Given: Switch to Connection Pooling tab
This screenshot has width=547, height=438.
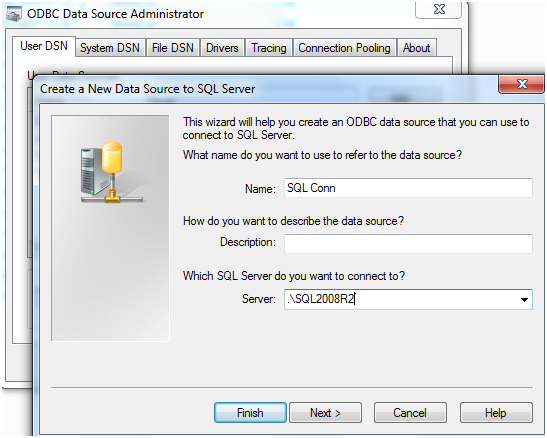Looking at the screenshot, I should coord(344,48).
